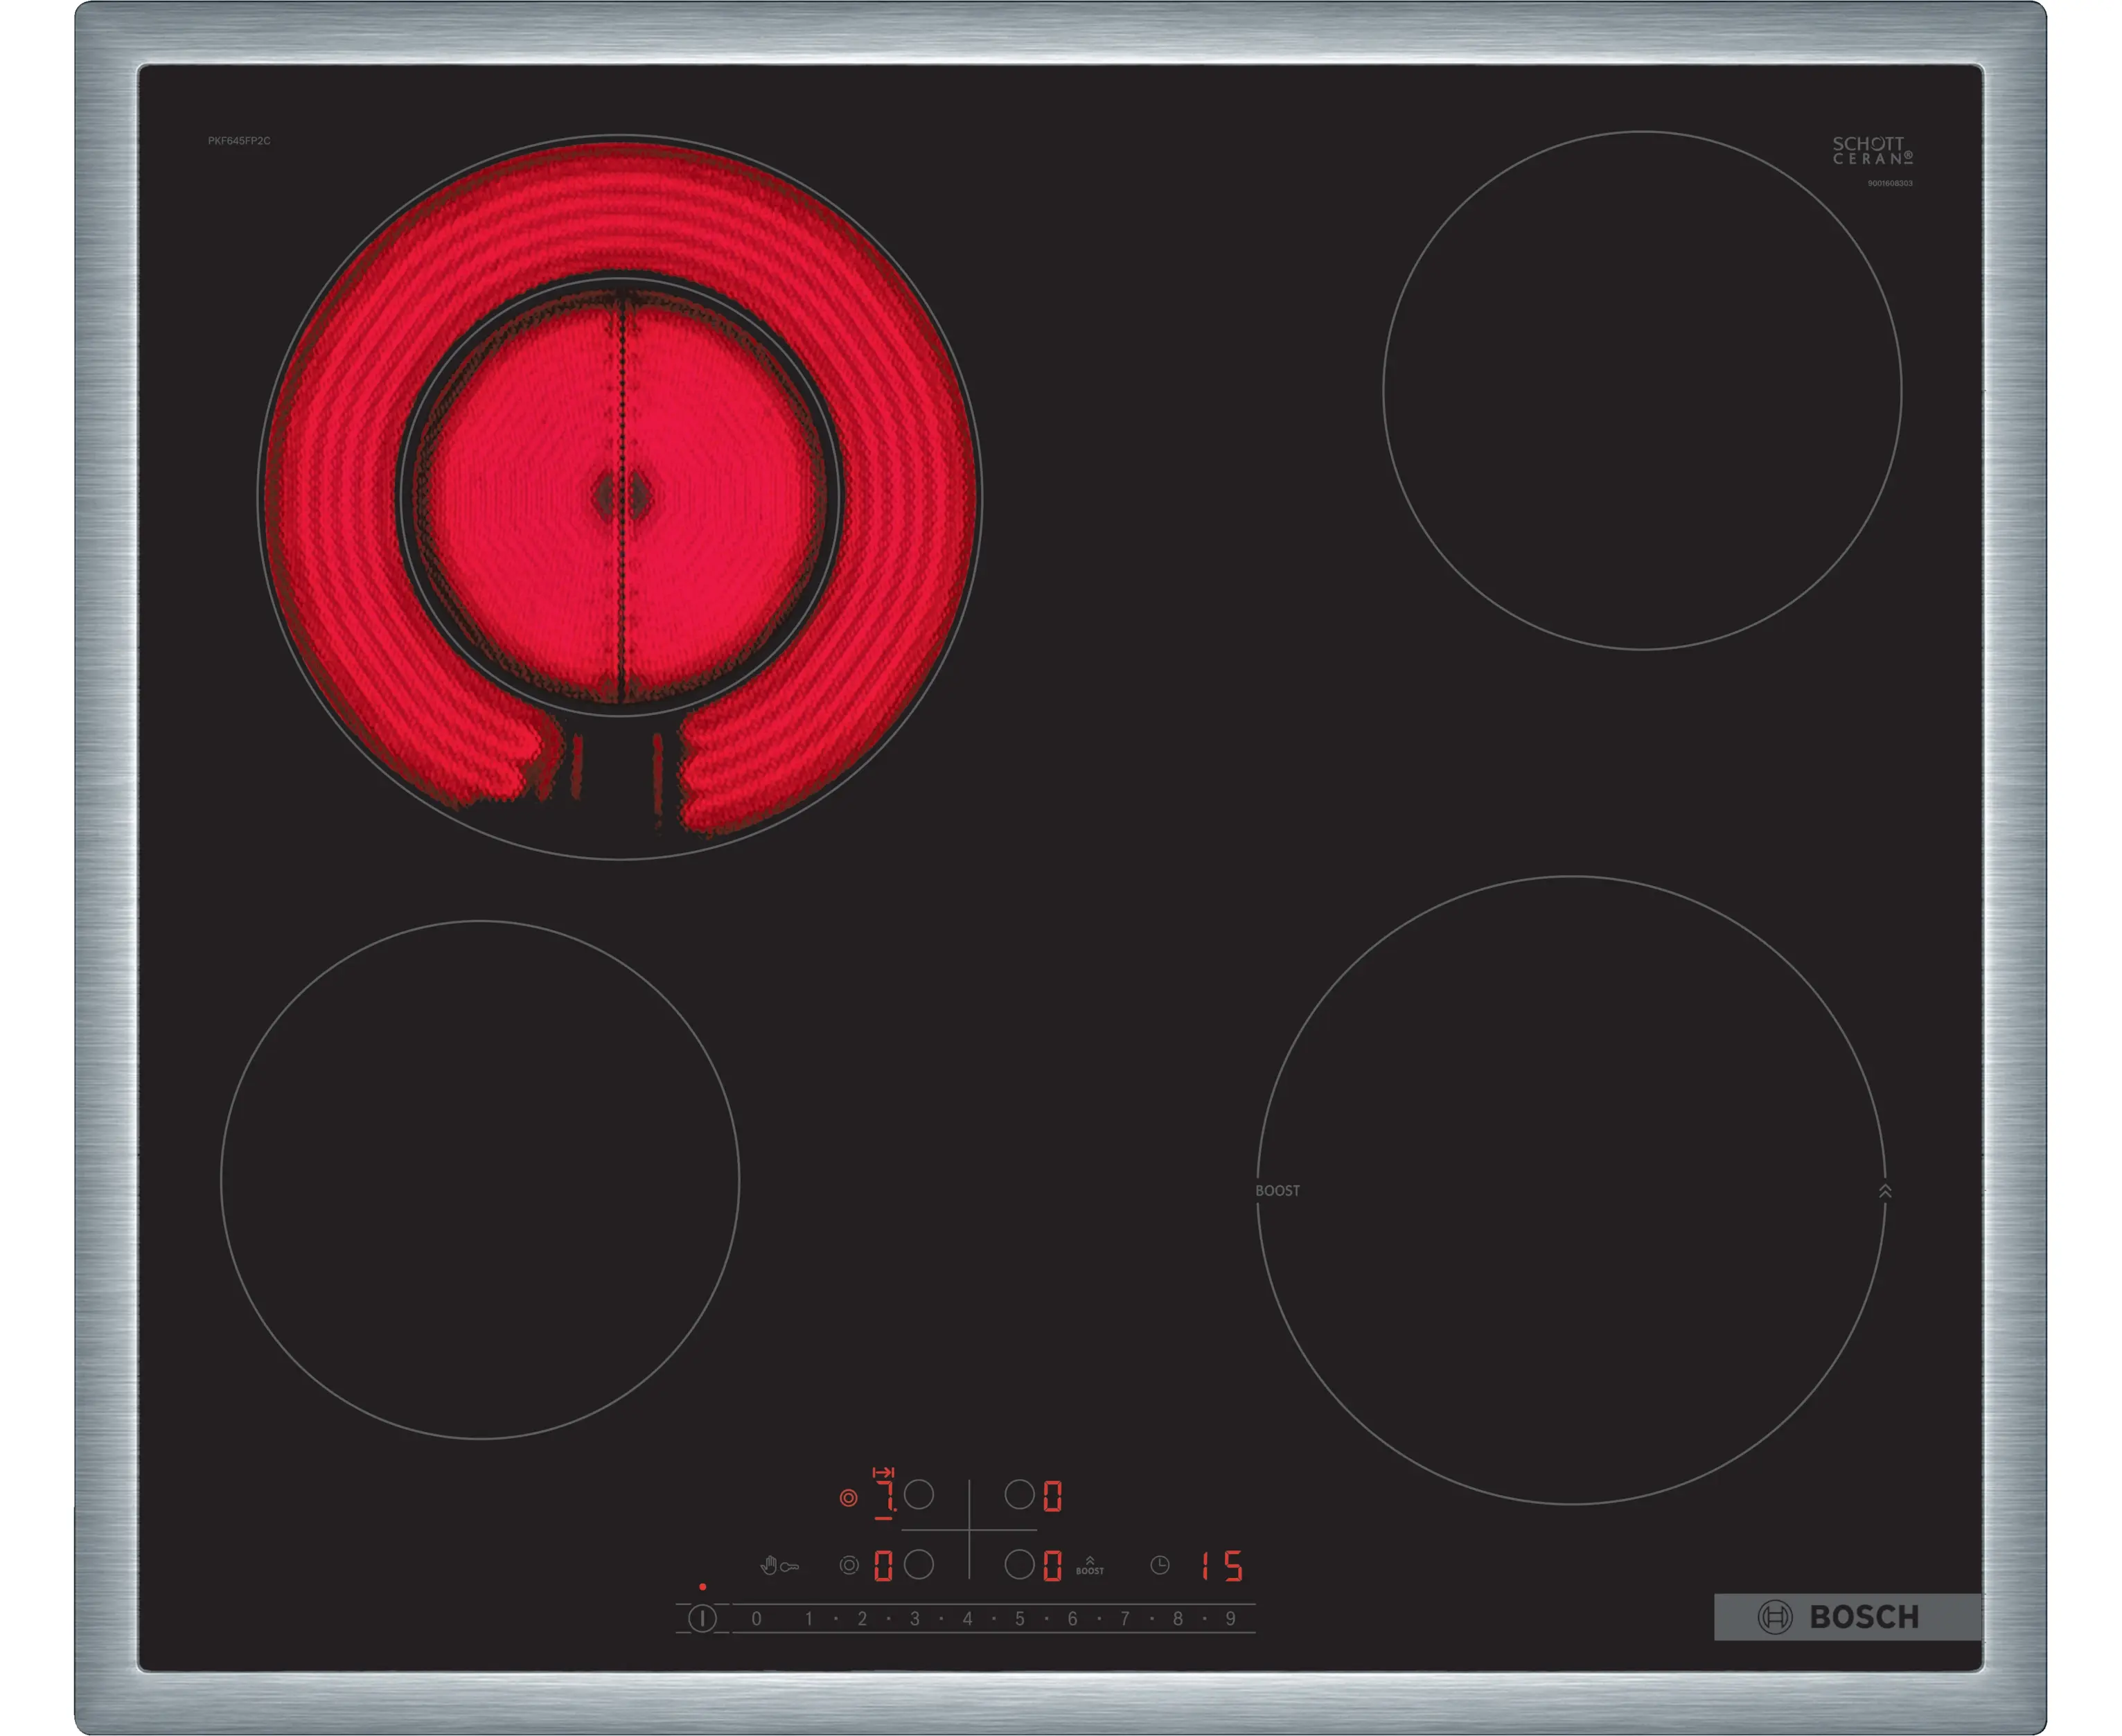Set power slider to level 9
The height and width of the screenshot is (1736, 2122).
tap(1231, 1619)
